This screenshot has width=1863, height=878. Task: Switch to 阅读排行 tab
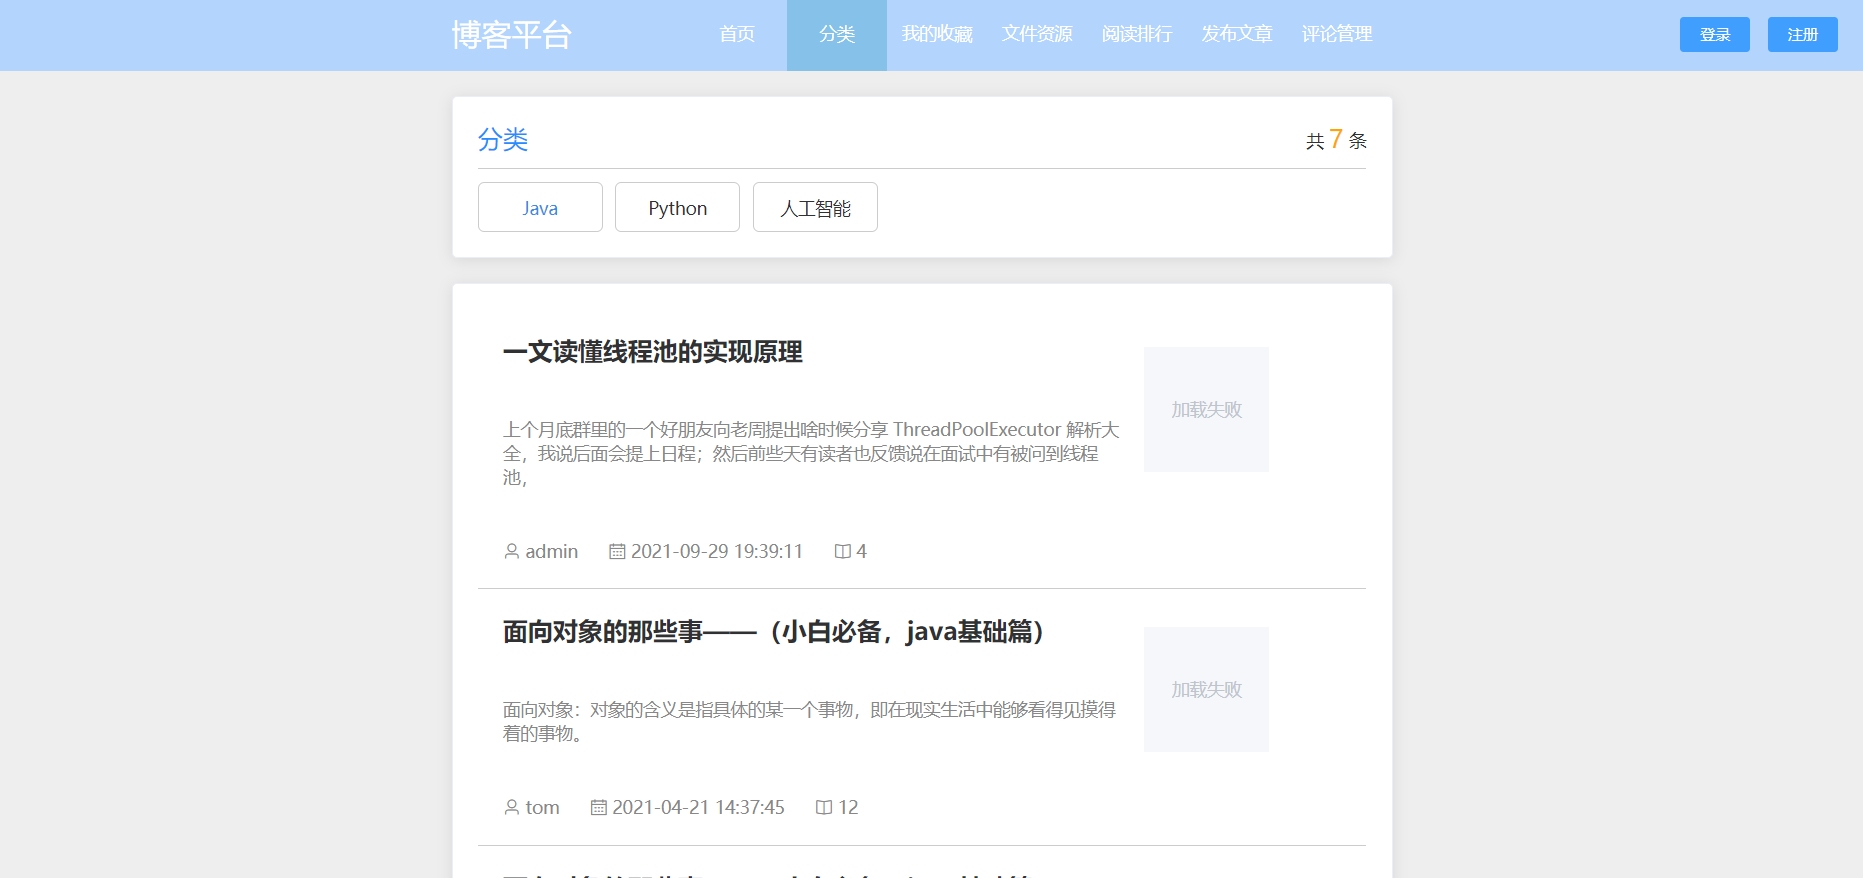pos(1137,35)
